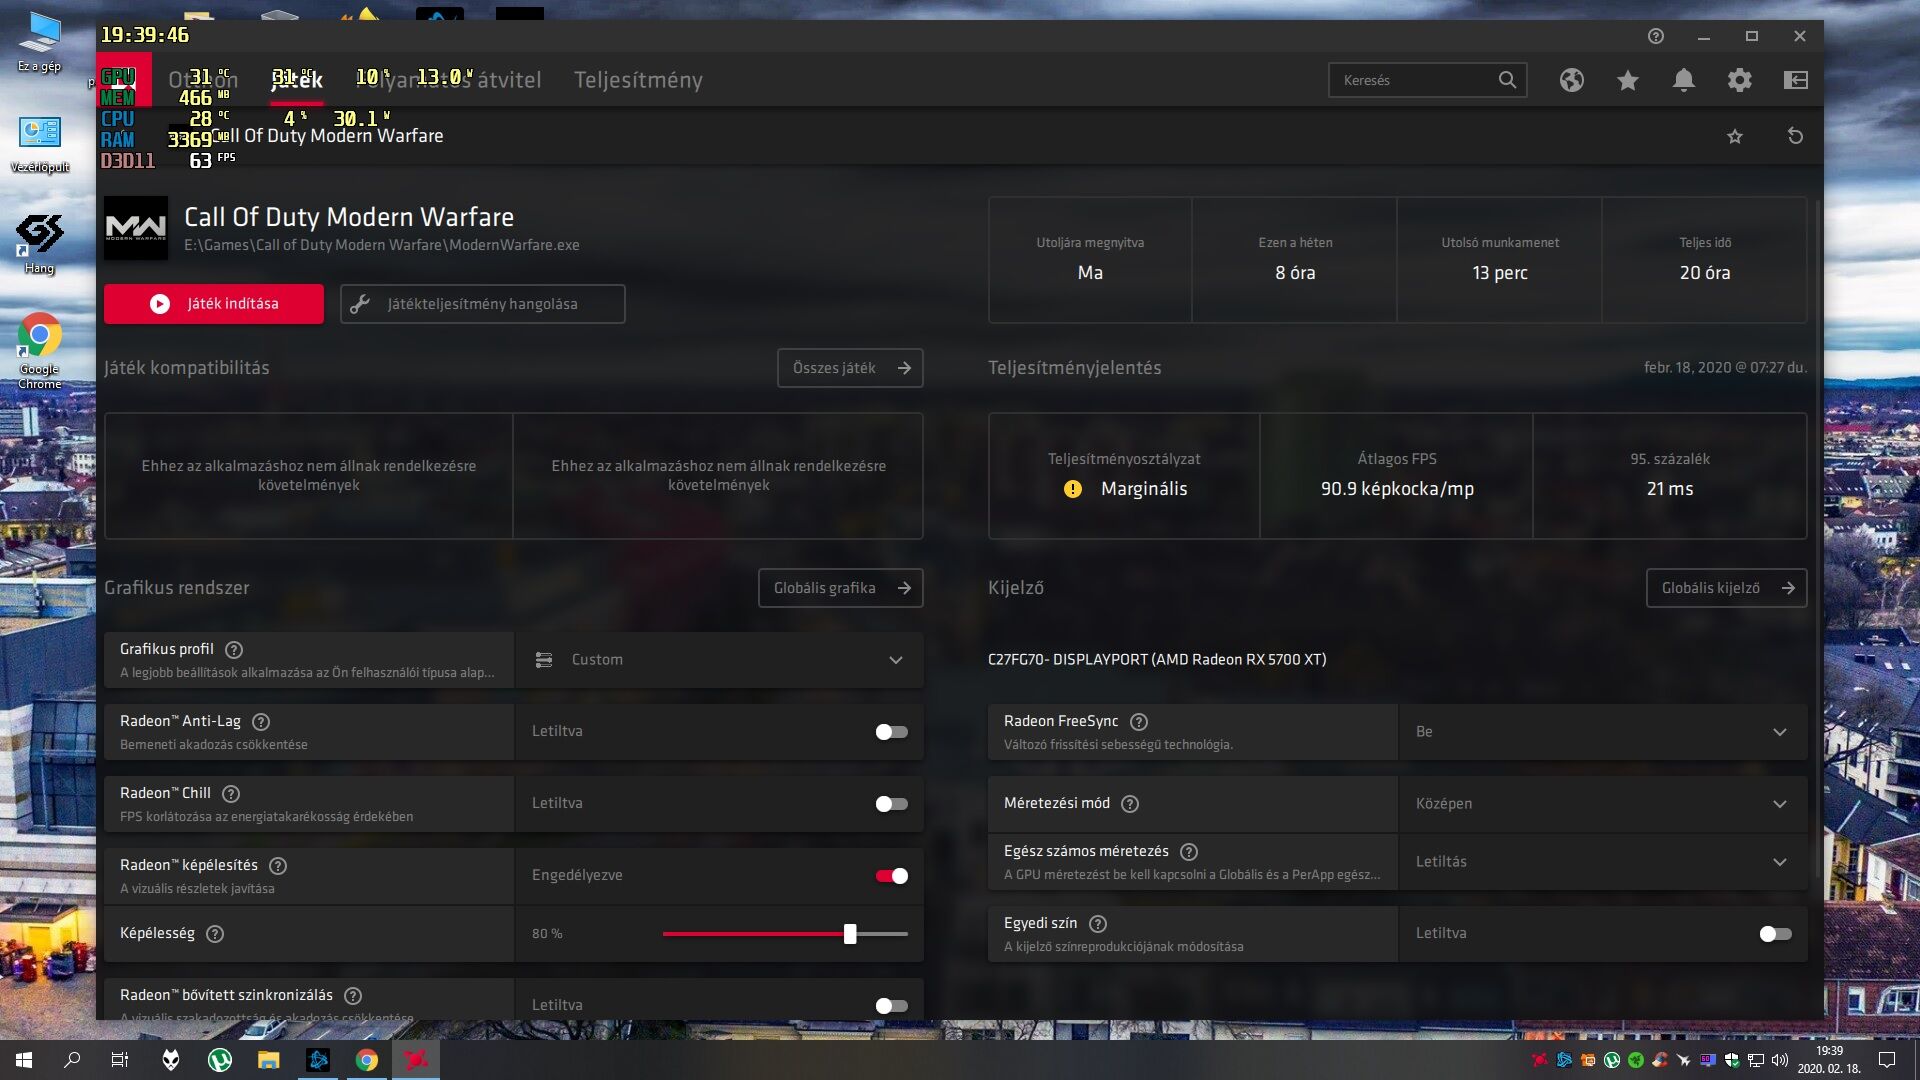
Task: Open the Hang desktop shortcut
Action: pyautogui.click(x=39, y=243)
